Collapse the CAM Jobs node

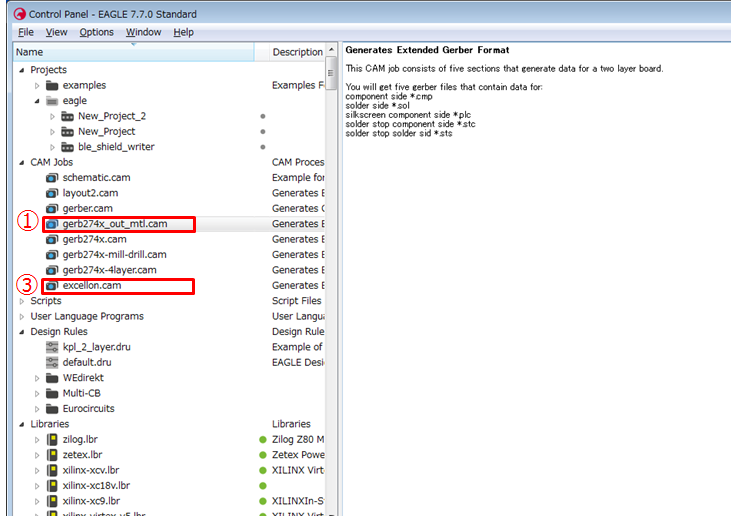(x=21, y=162)
